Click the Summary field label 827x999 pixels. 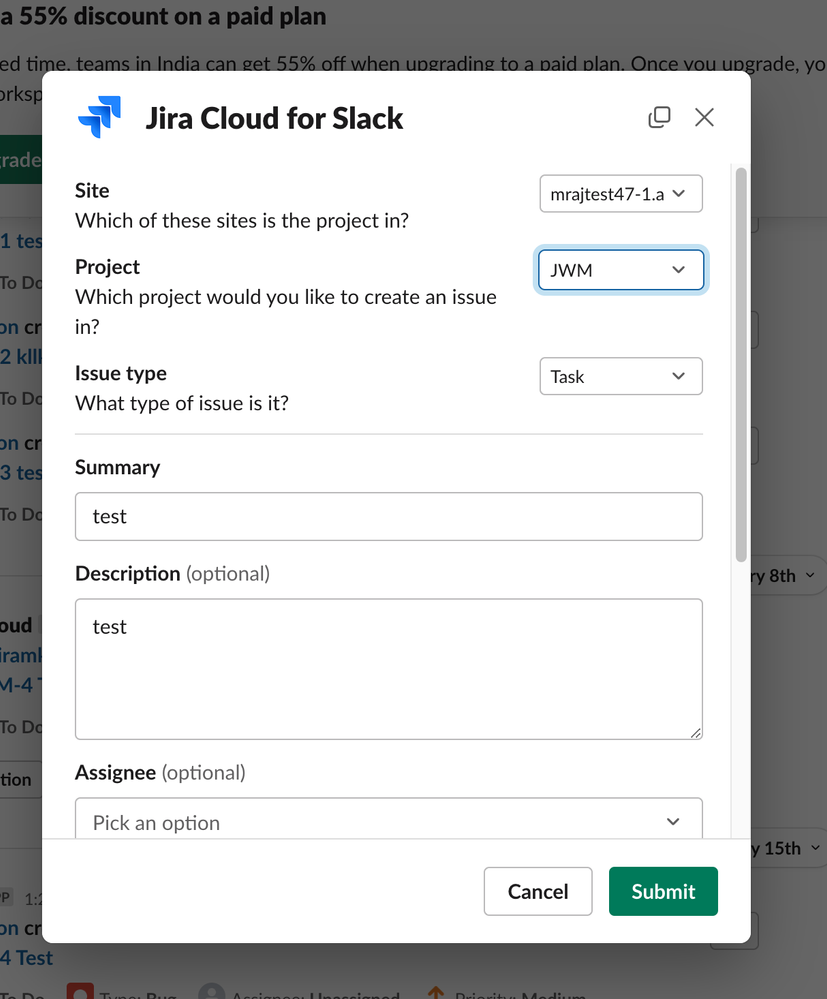118,468
